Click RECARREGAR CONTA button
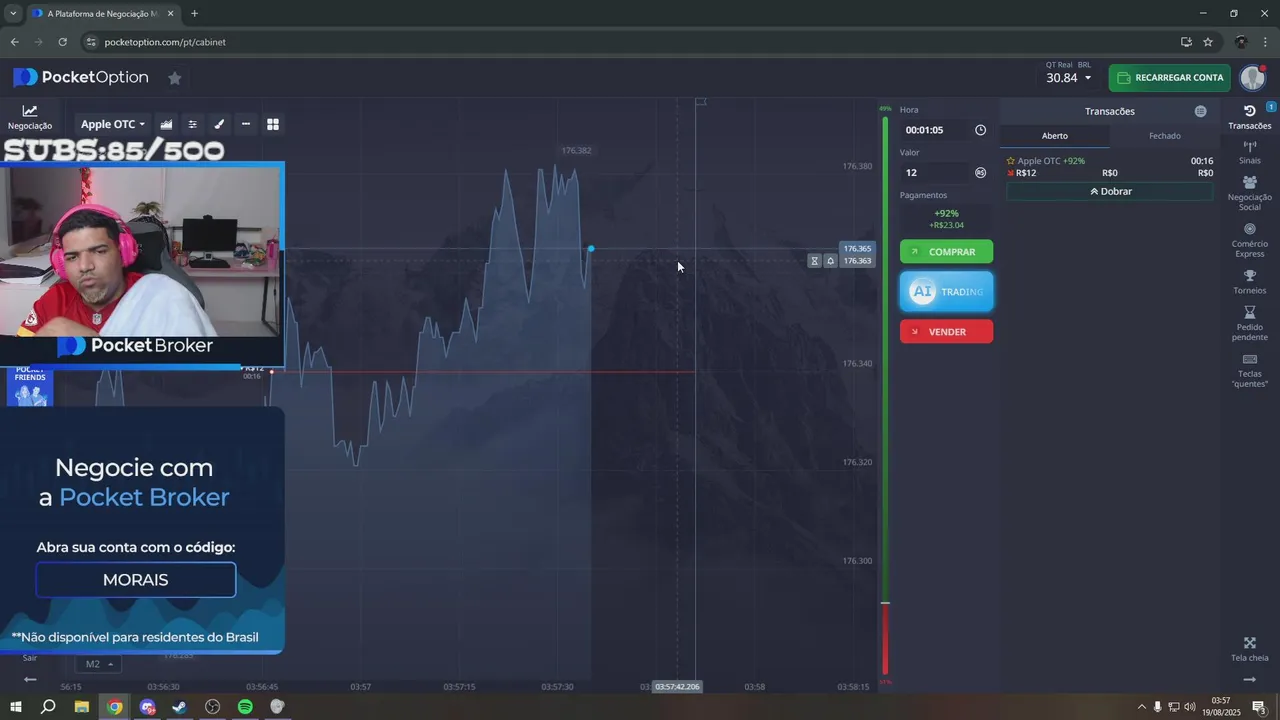The image size is (1280, 720). [x=1169, y=78]
